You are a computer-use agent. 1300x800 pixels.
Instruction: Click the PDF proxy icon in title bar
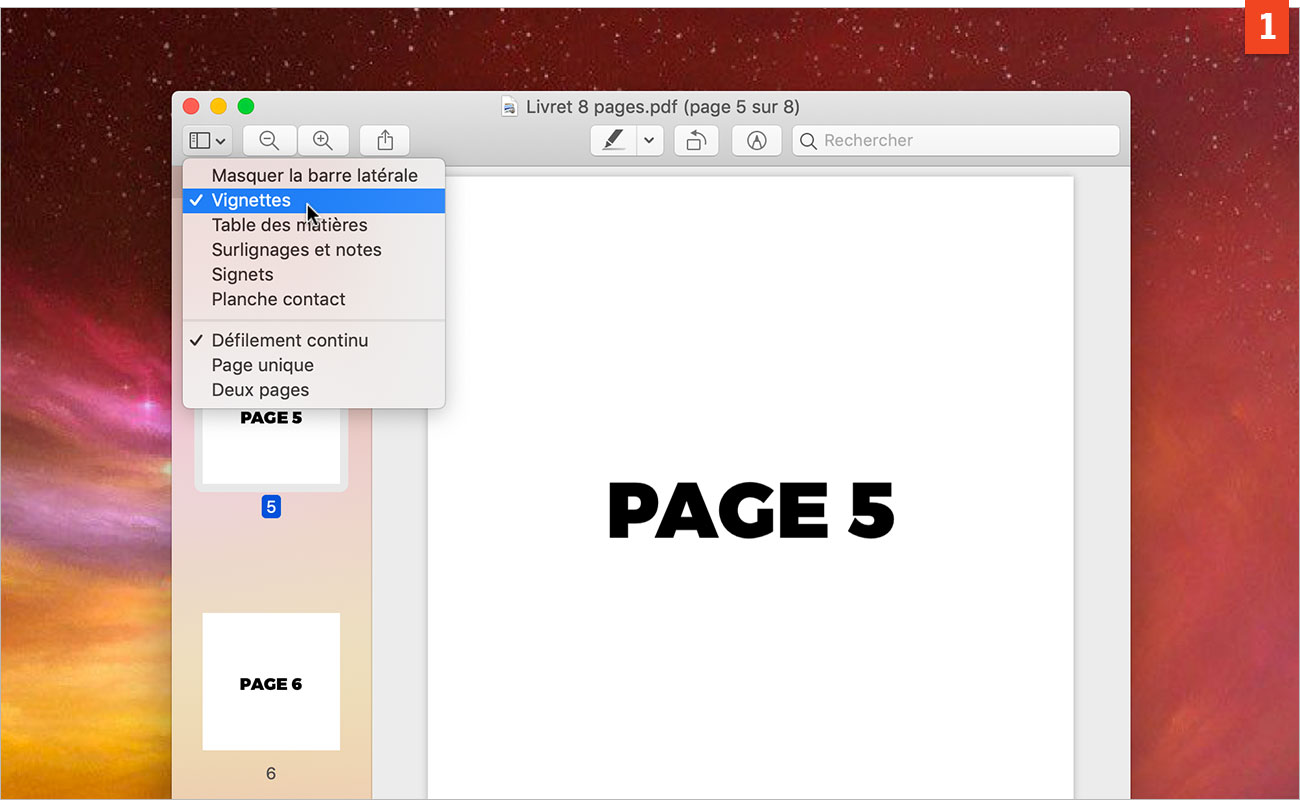tap(509, 106)
